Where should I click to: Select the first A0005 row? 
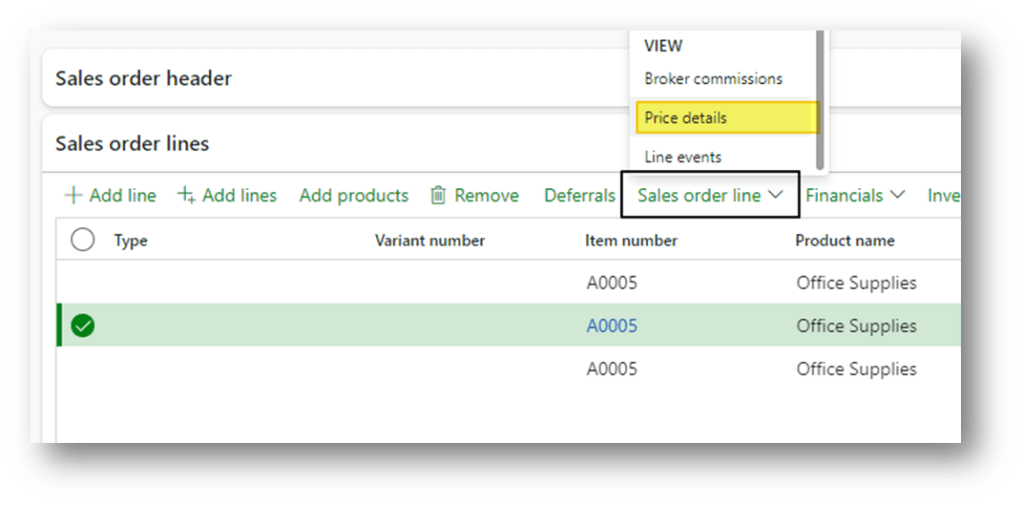pyautogui.click(x=612, y=283)
